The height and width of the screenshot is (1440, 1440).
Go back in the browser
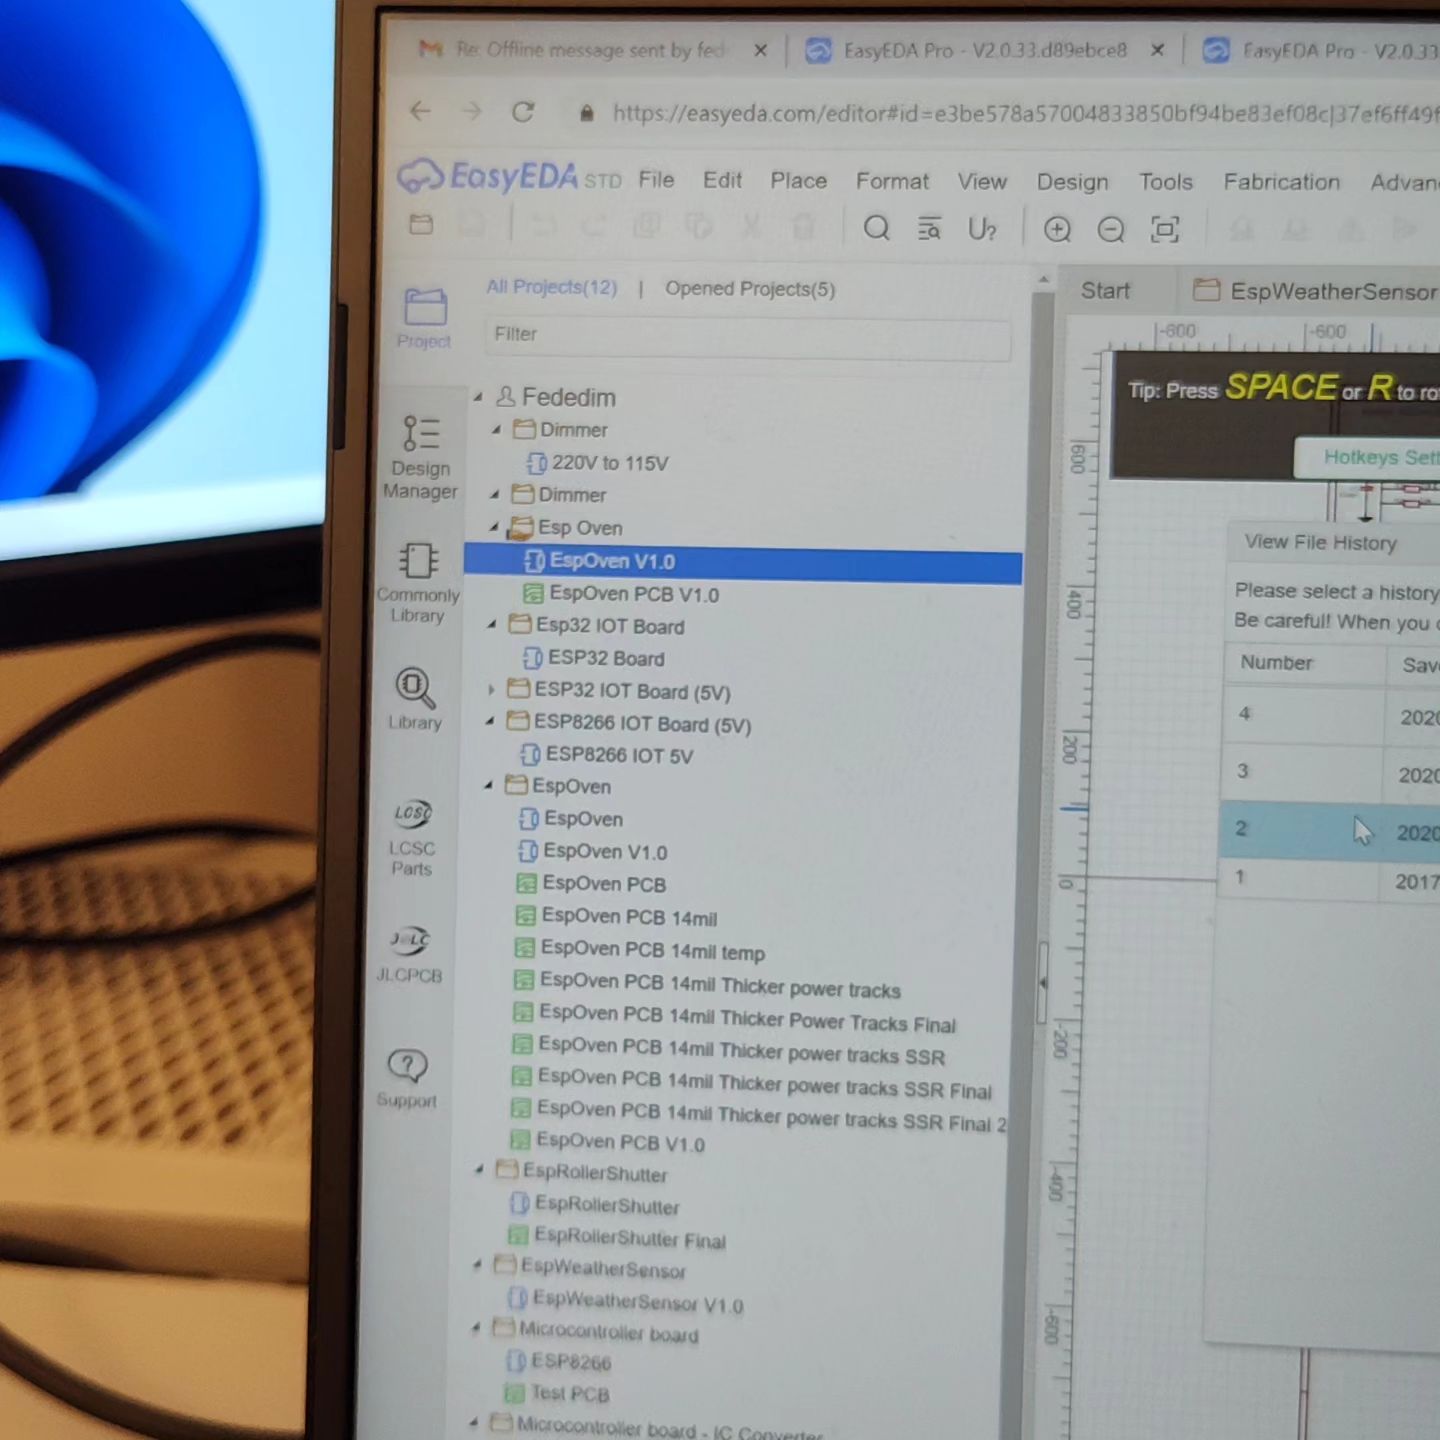pyautogui.click(x=420, y=111)
